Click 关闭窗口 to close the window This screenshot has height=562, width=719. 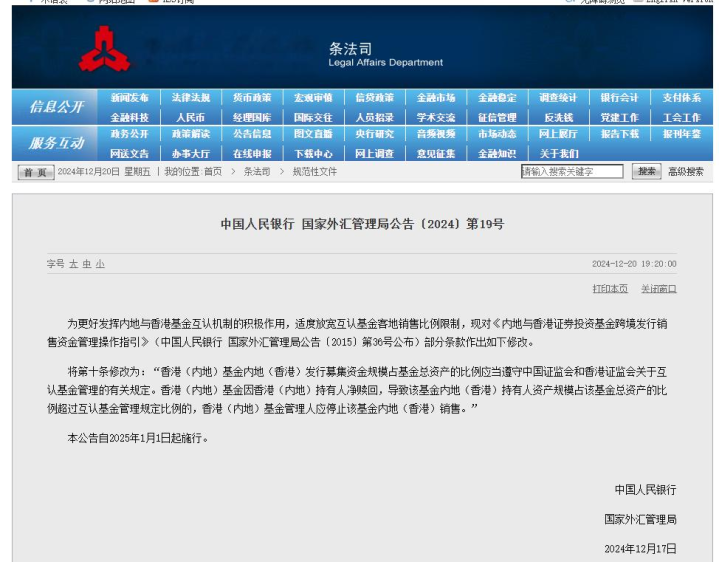click(658, 289)
